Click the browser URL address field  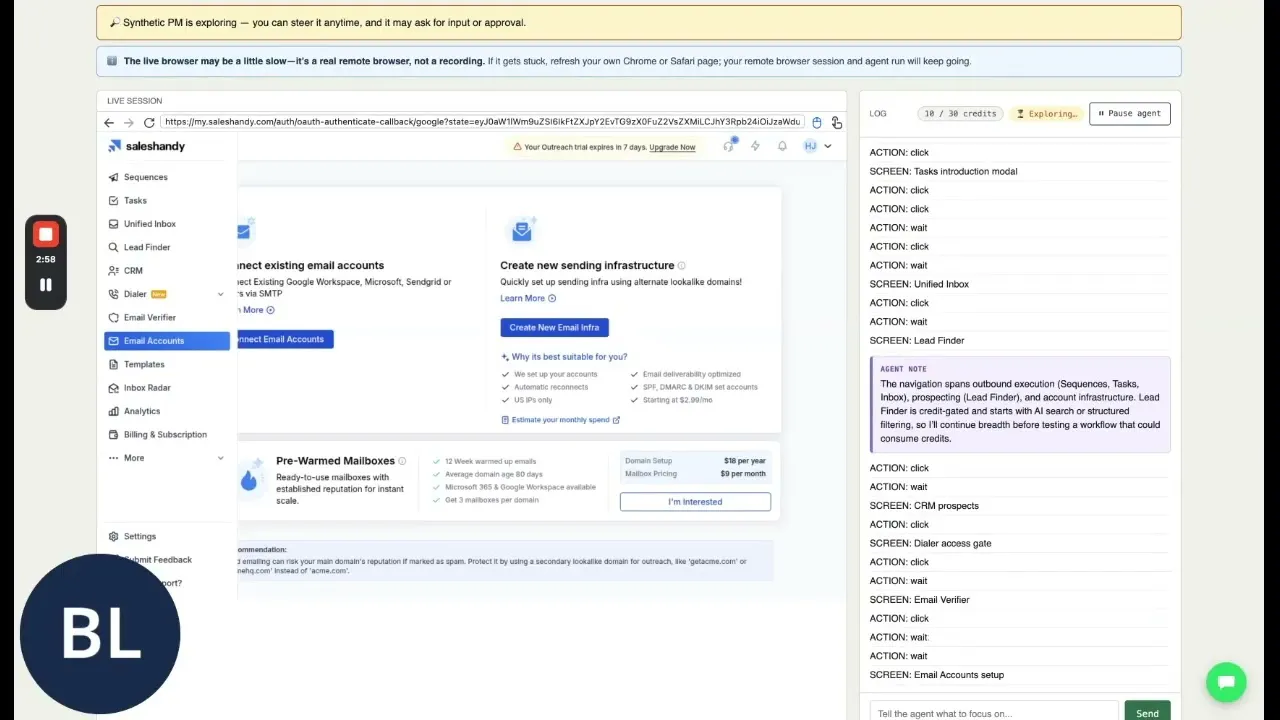(483, 122)
